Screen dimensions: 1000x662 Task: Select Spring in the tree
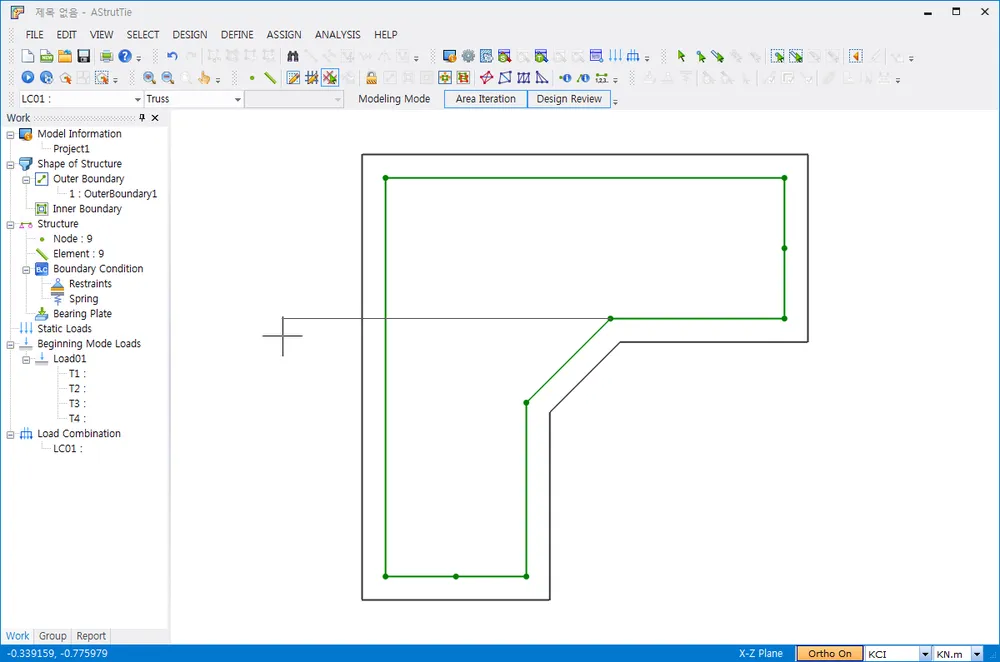pyautogui.click(x=84, y=298)
